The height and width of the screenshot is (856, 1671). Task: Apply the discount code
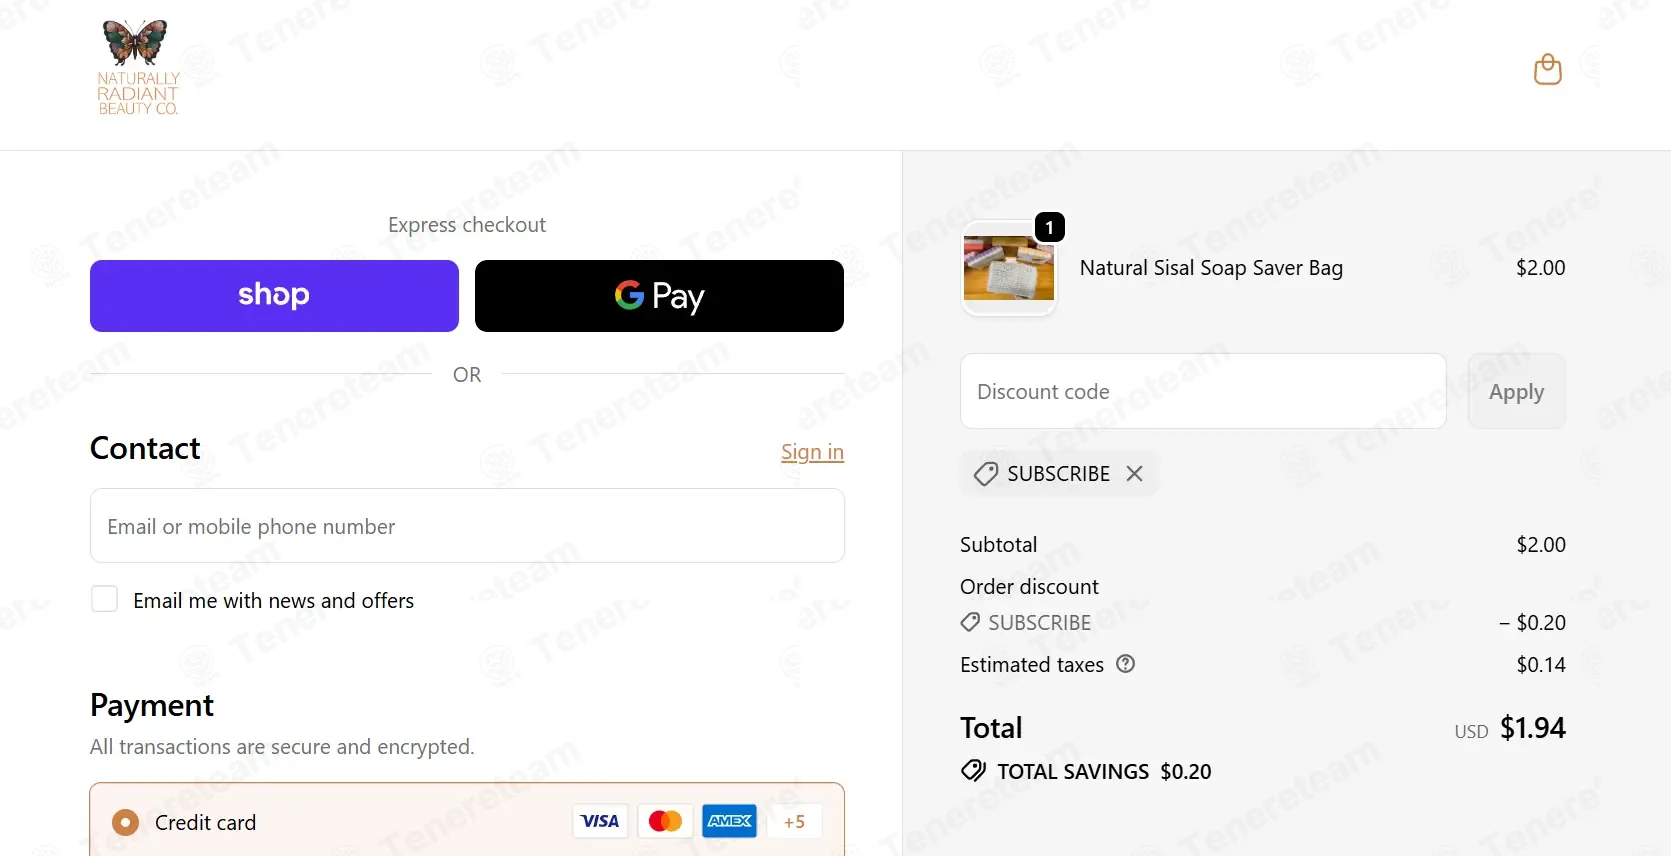(x=1516, y=391)
